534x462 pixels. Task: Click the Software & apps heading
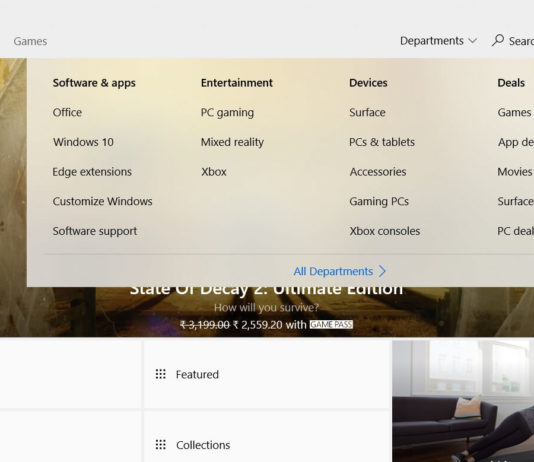point(94,83)
